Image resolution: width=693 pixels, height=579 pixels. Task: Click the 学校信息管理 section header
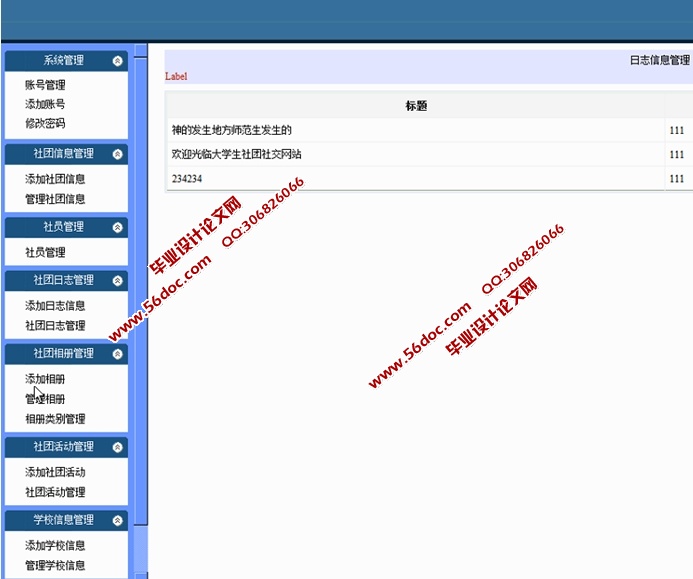pyautogui.click(x=66, y=521)
